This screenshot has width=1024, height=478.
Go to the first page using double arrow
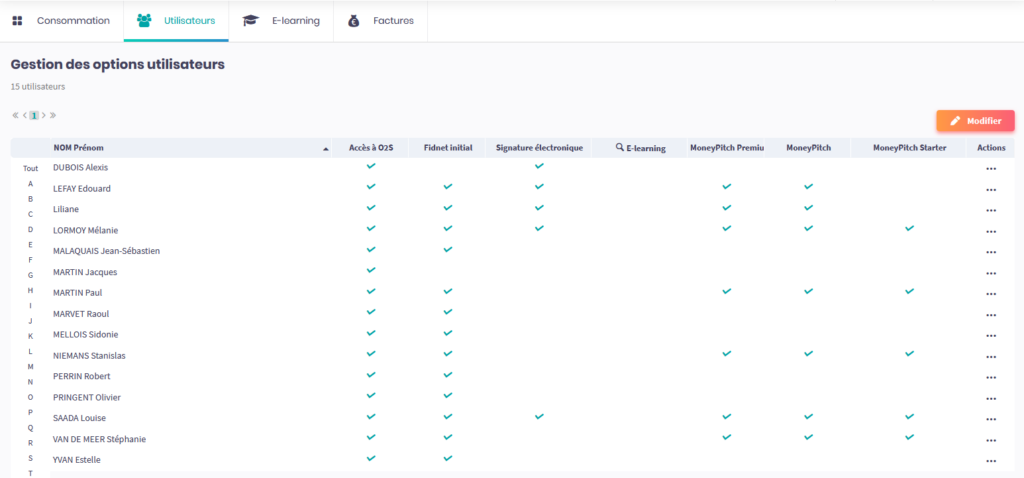coord(15,116)
